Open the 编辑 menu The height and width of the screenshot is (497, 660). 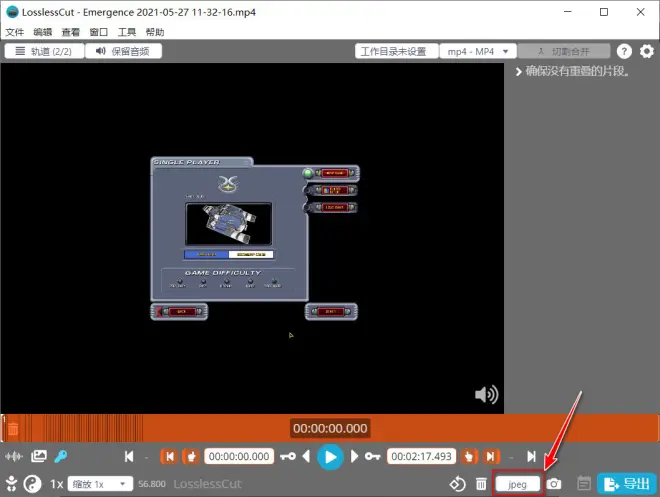point(43,32)
